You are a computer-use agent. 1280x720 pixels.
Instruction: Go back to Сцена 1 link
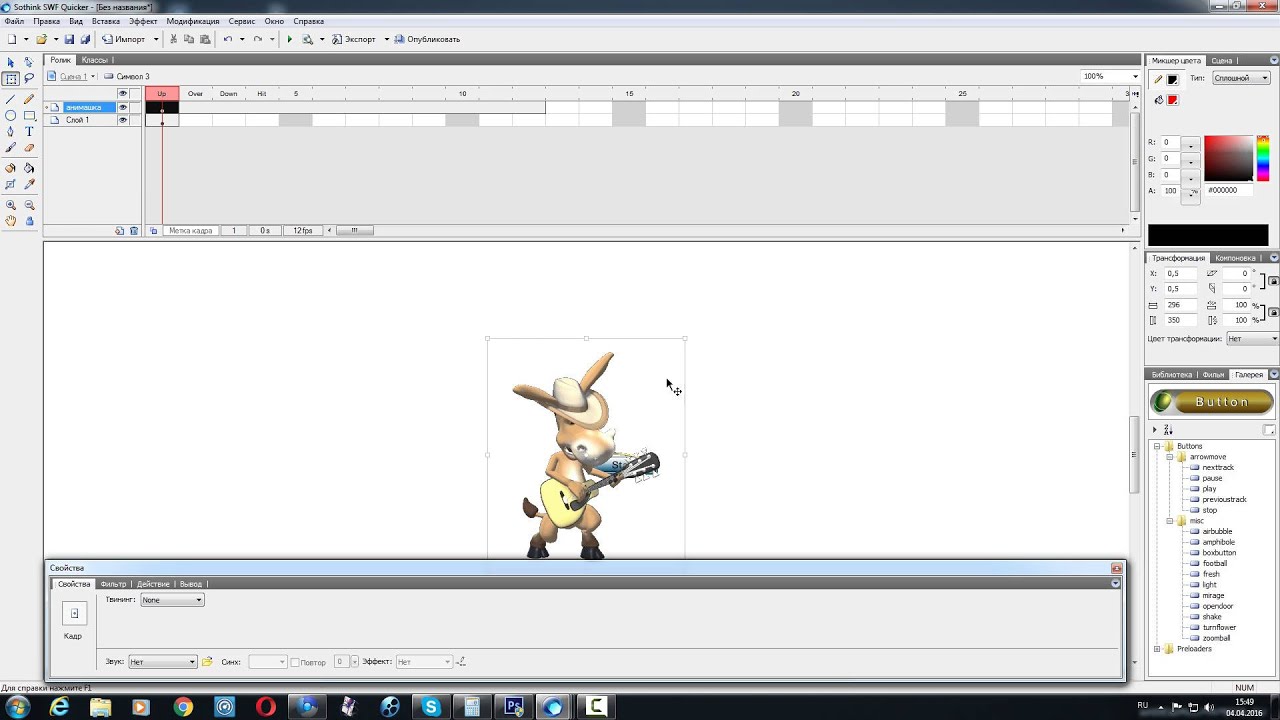(x=72, y=76)
